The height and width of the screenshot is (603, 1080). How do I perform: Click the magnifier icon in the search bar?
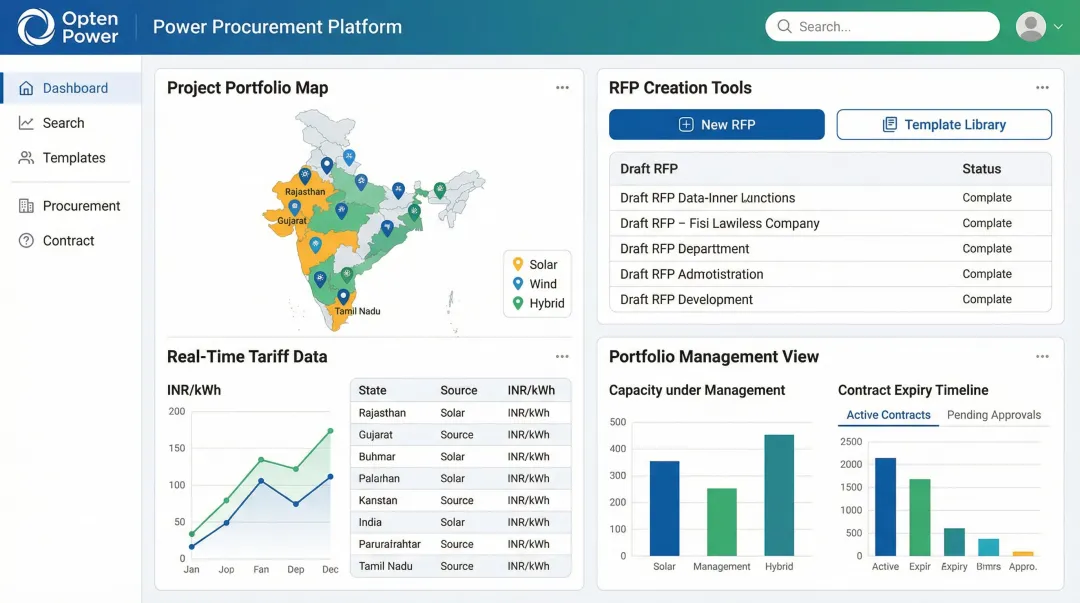click(784, 26)
